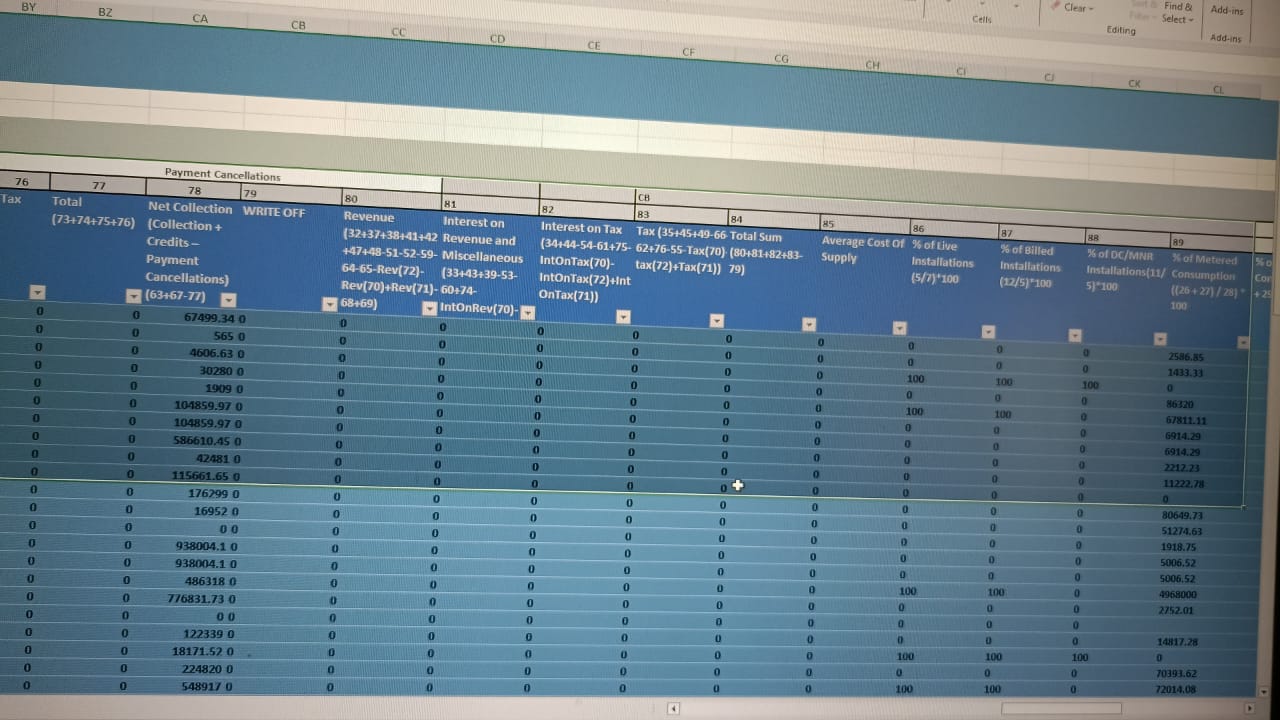Image resolution: width=1280 pixels, height=720 pixels.
Task: Open filter dropdown for % of Billed Installations
Action: point(1075,336)
